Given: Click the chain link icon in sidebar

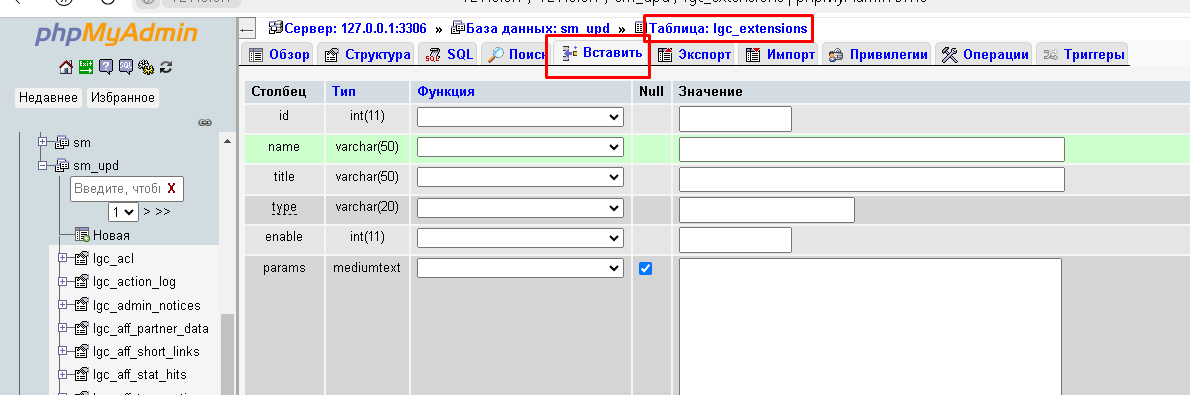Looking at the screenshot, I should pyautogui.click(x=204, y=122).
